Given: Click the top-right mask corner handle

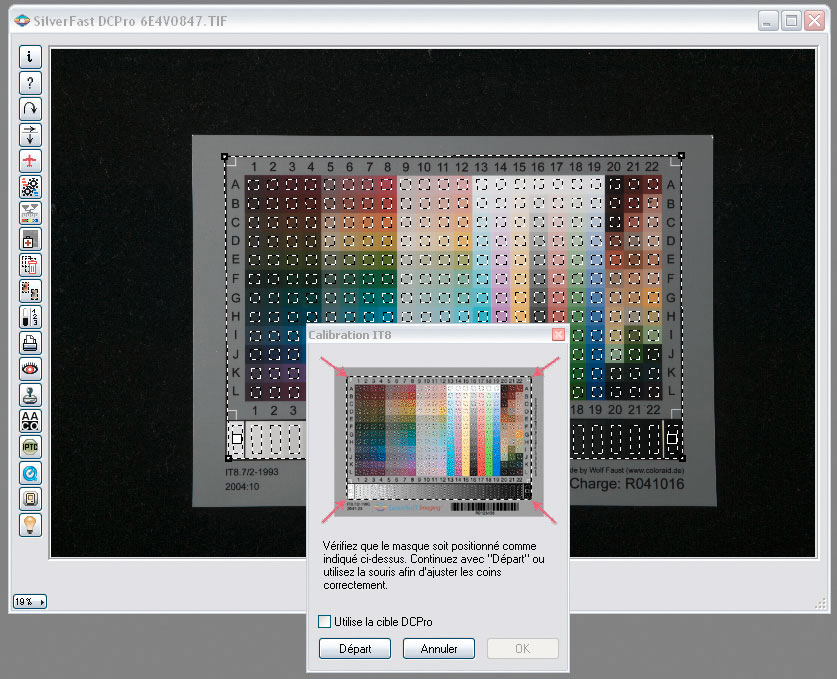Looking at the screenshot, I should coord(681,156).
